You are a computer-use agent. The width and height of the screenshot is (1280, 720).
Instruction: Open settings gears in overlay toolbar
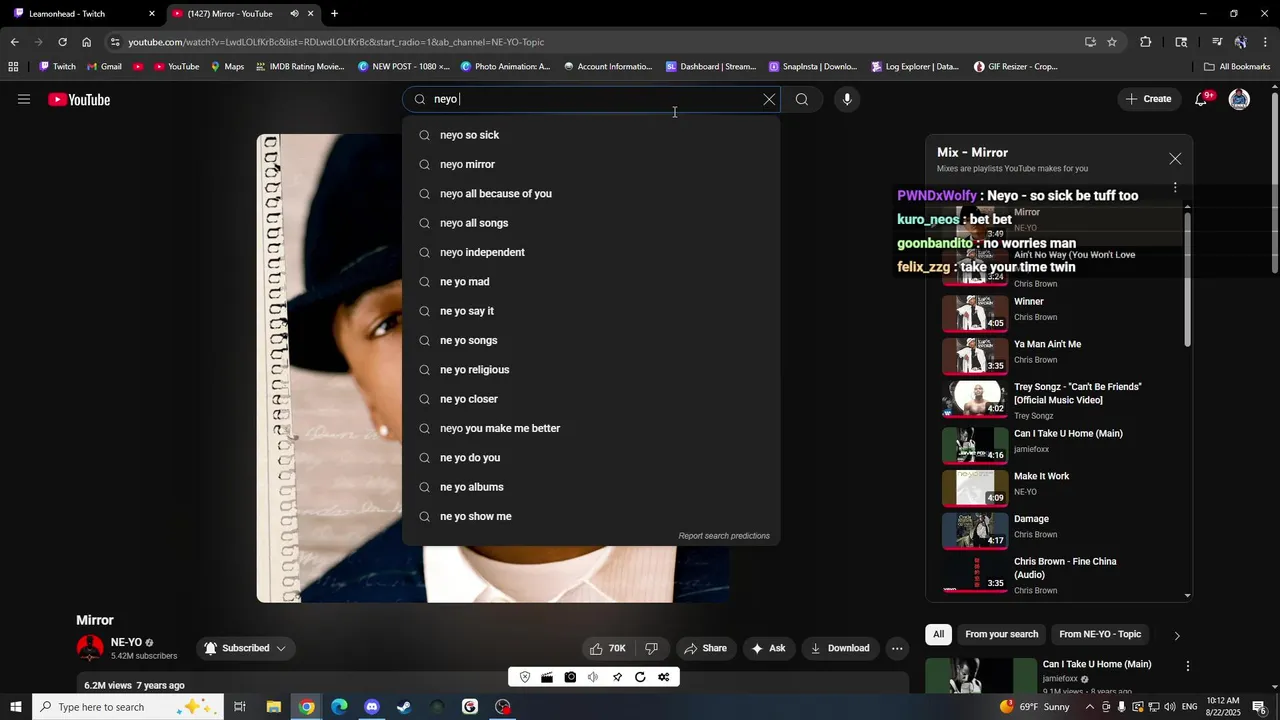pos(663,677)
